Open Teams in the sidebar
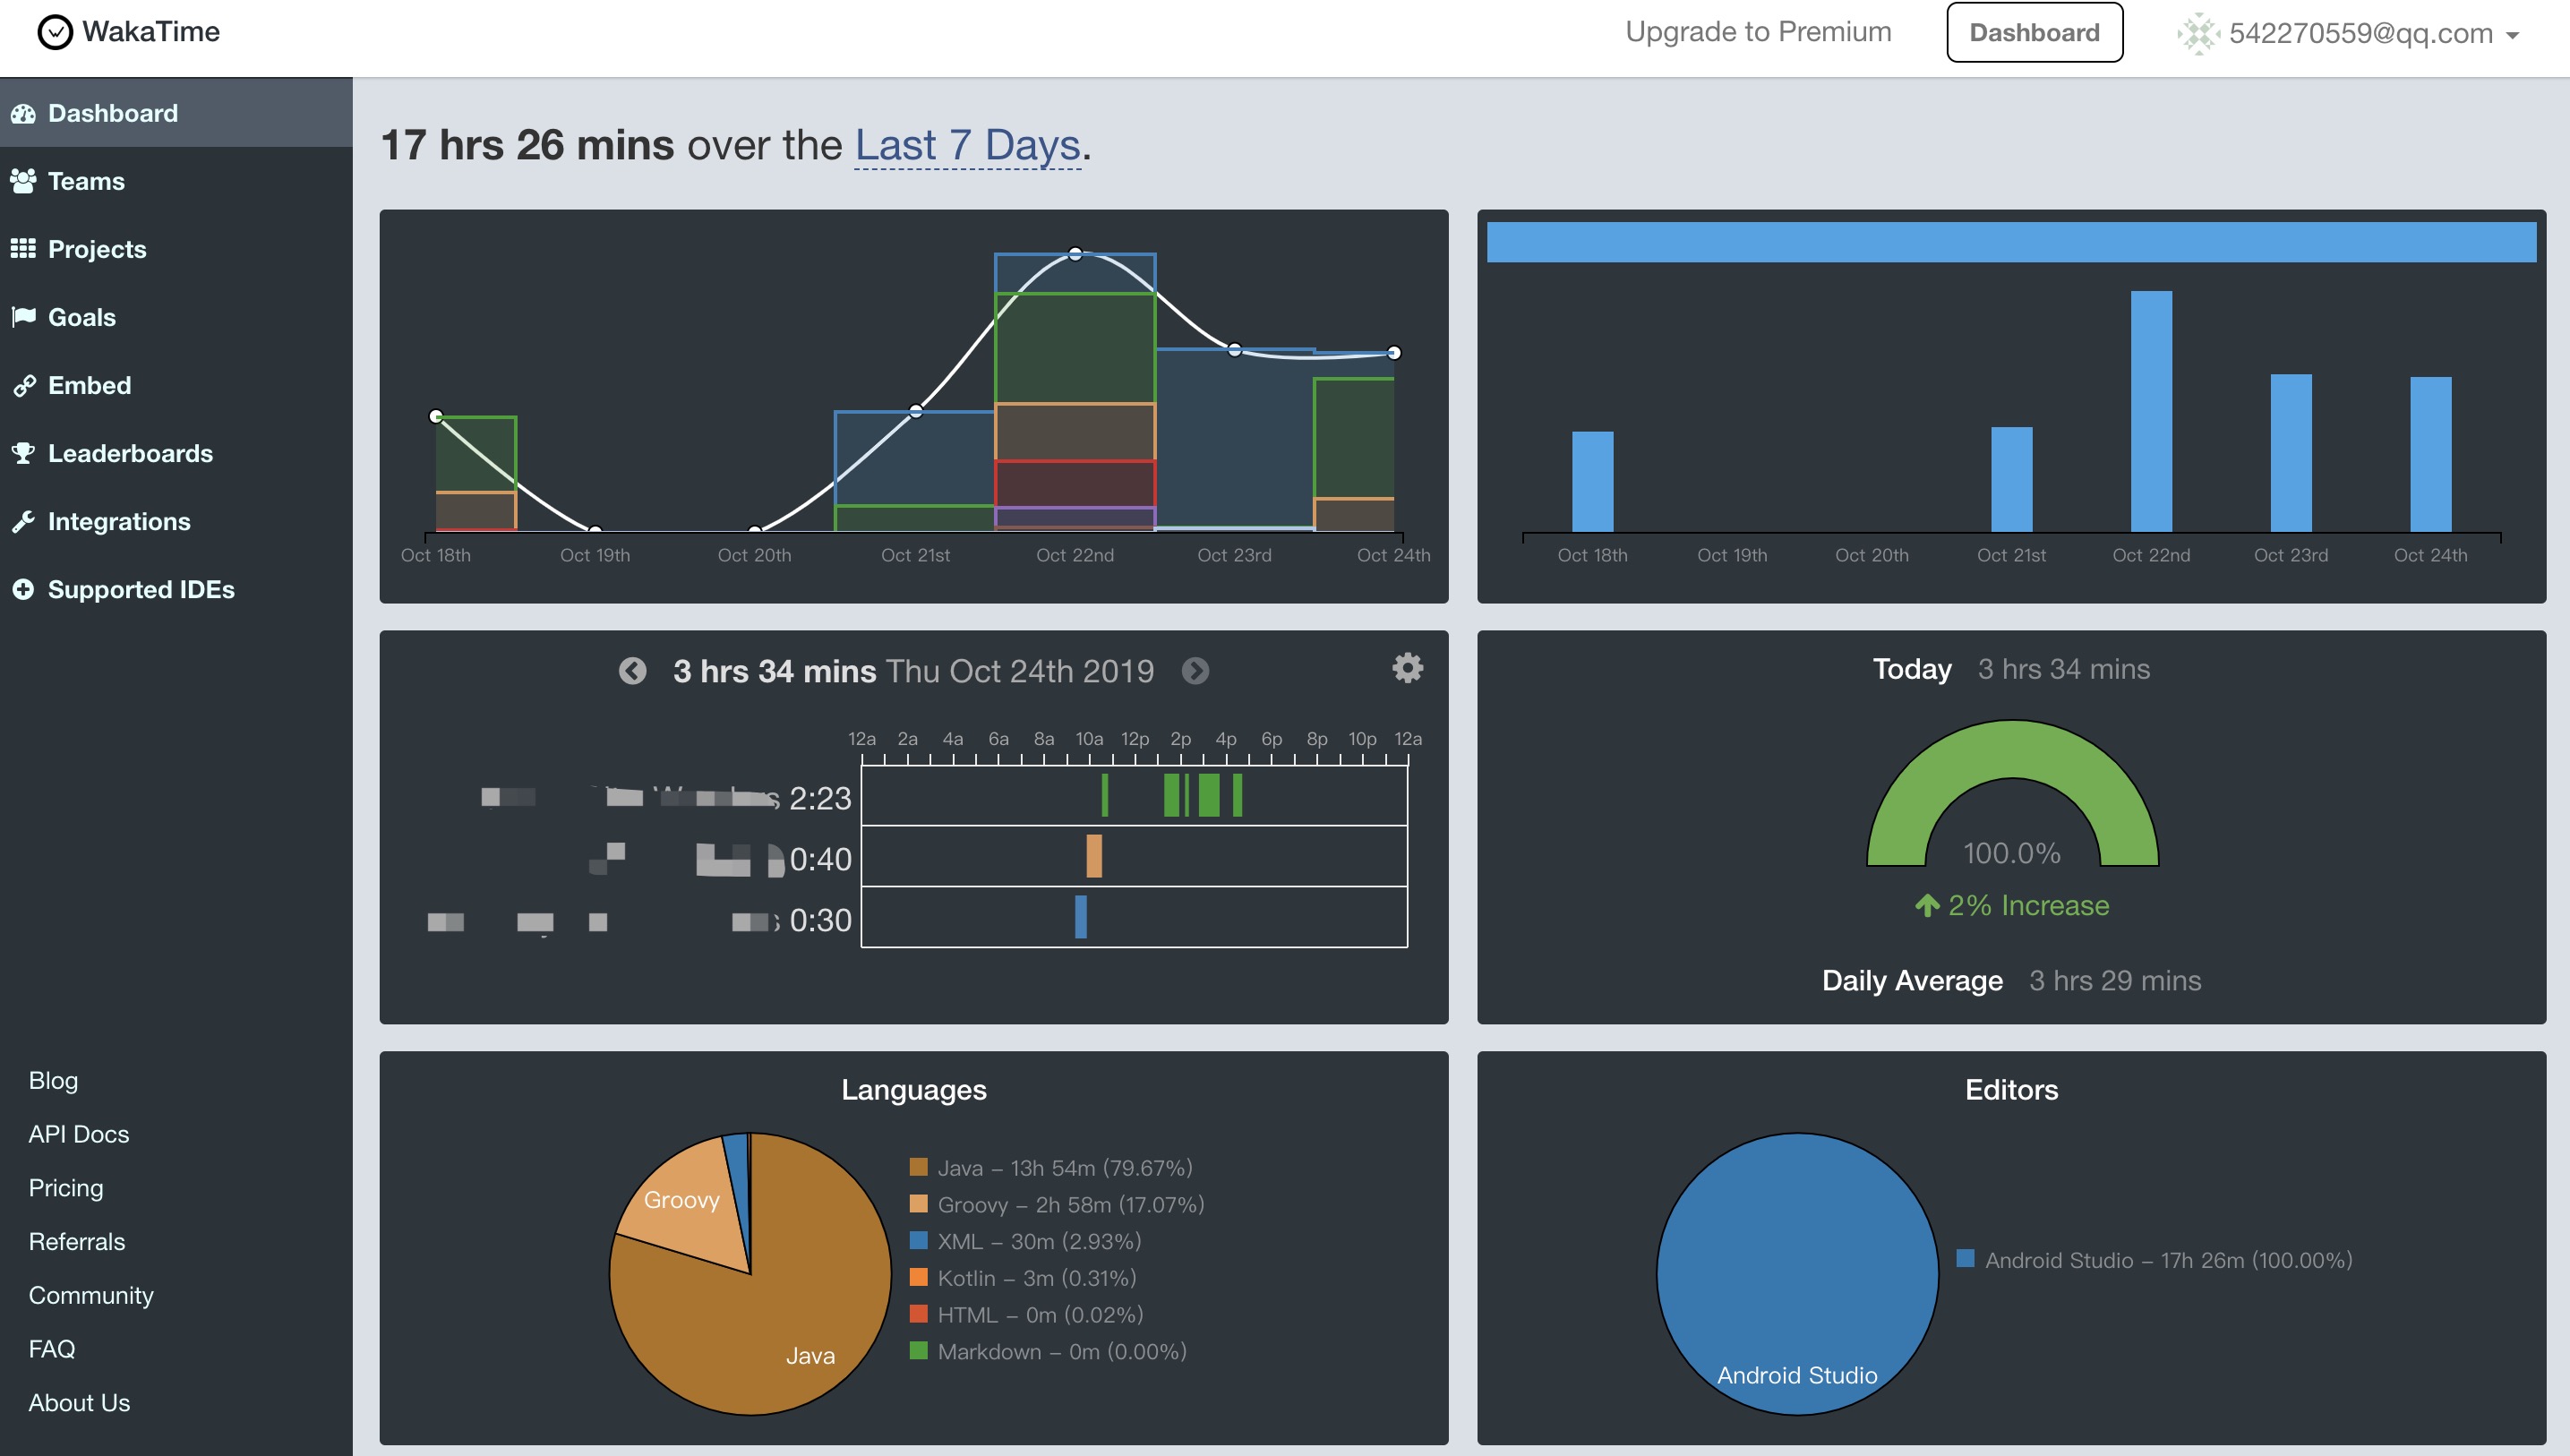2570x1456 pixels. pos(176,181)
